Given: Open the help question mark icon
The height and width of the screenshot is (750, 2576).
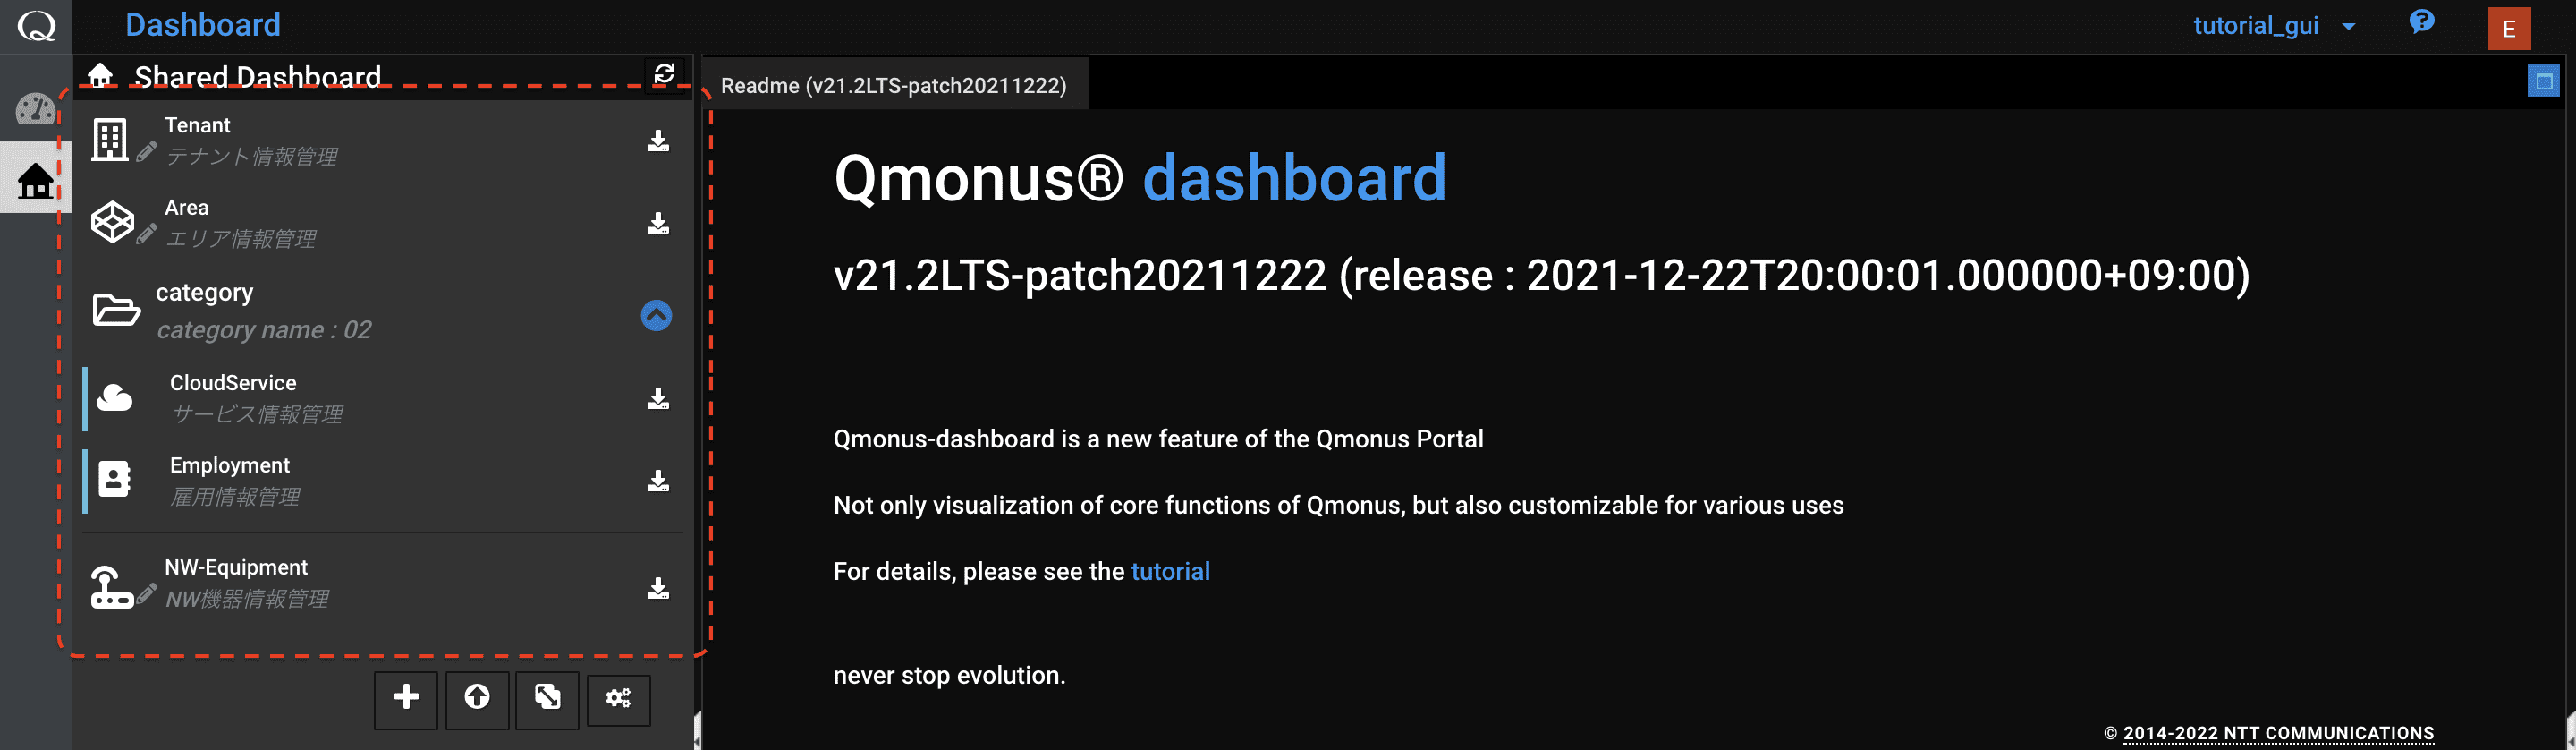Looking at the screenshot, I should click(2422, 22).
